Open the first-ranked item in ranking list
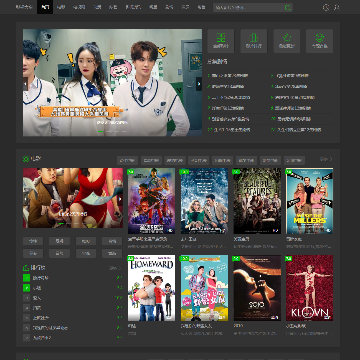Viewport: 360px width, 360px height. pyautogui.click(x=73, y=278)
